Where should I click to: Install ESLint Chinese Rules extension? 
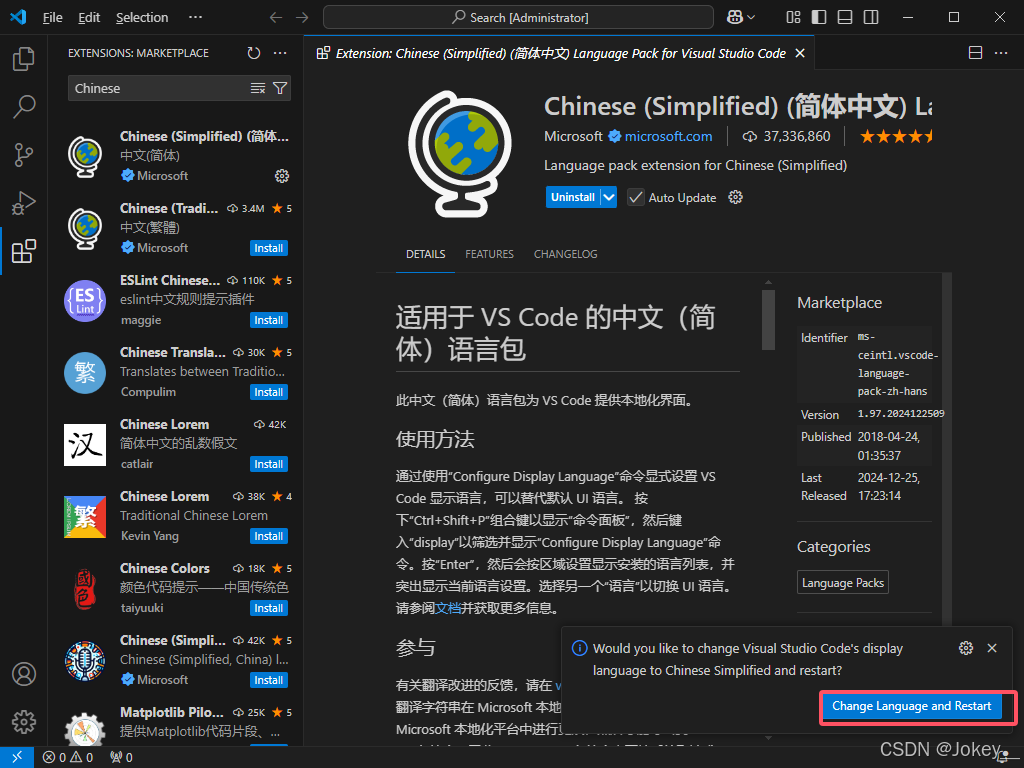coord(268,320)
